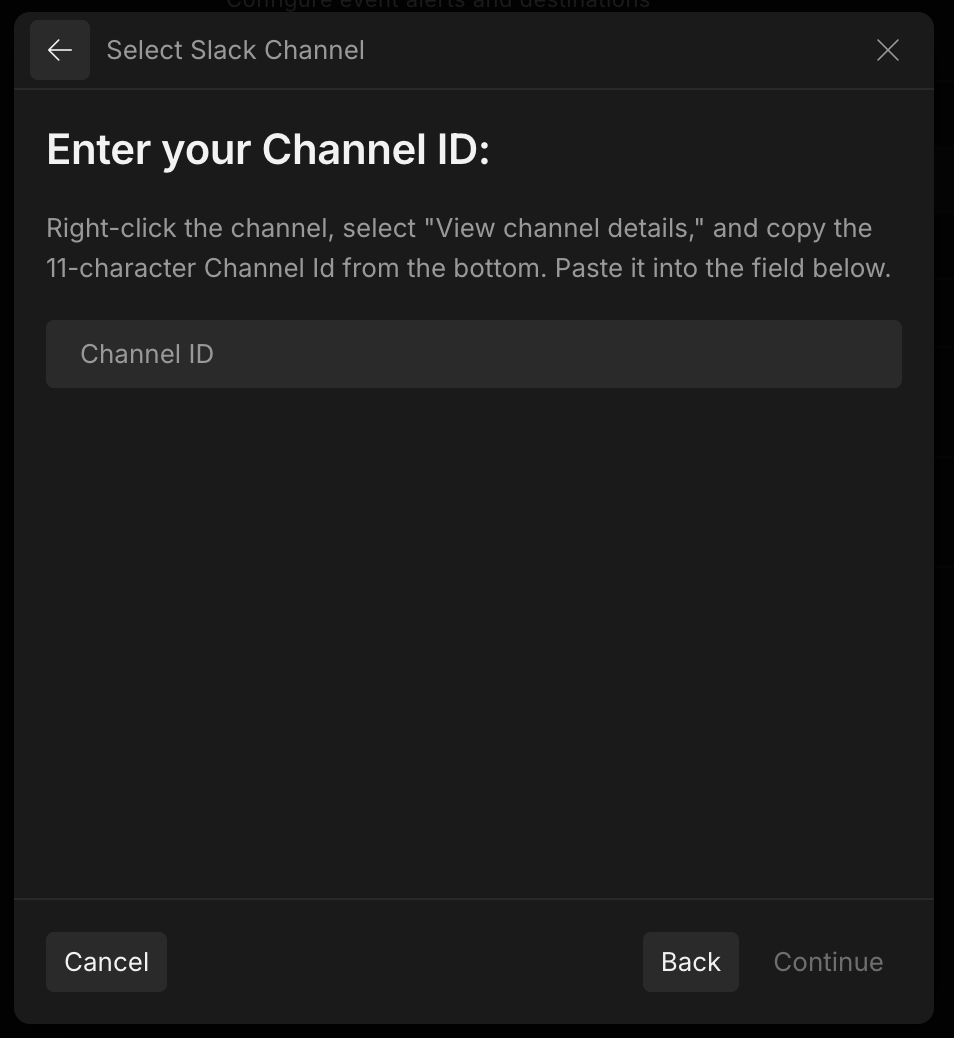Click the Continue button
Image resolution: width=954 pixels, height=1038 pixels.
(x=828, y=962)
